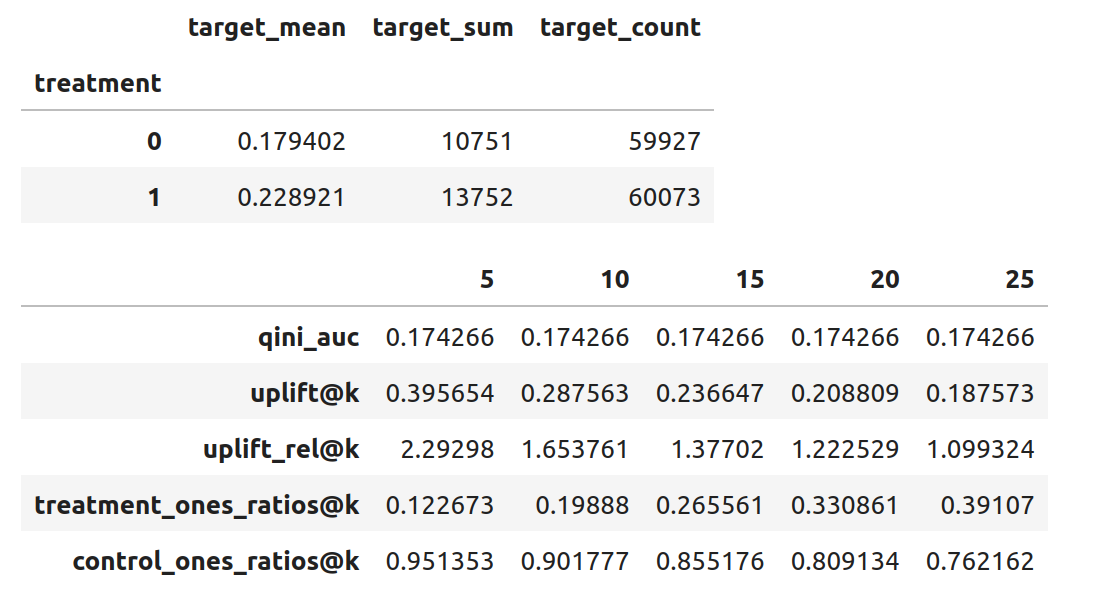
Task: Click the column header 5
Action: (x=487, y=279)
